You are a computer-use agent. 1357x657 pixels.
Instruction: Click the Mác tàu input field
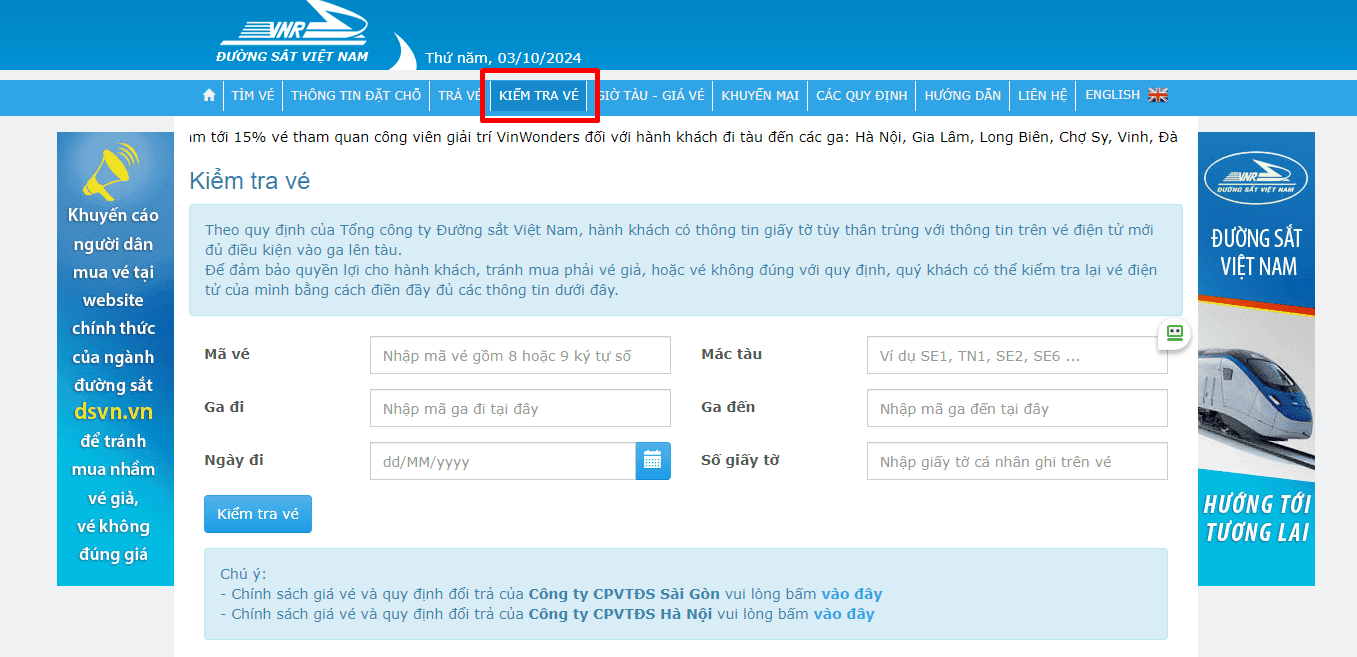pyautogui.click(x=1017, y=355)
